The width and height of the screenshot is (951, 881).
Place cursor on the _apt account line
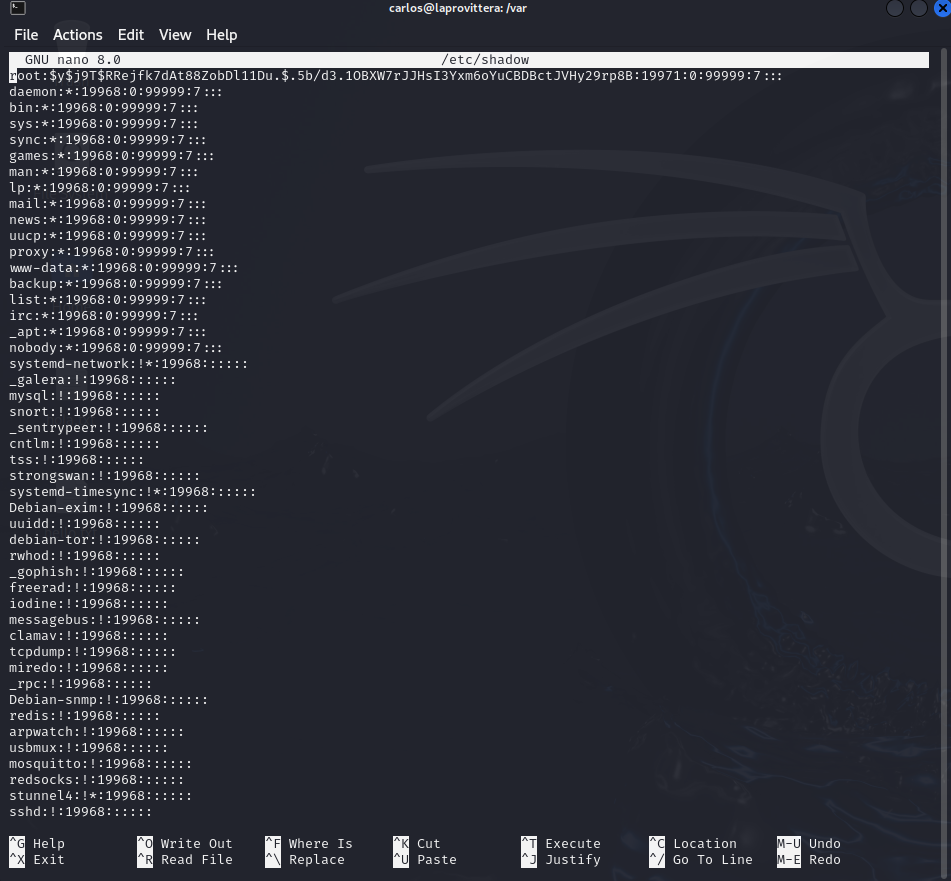click(107, 332)
